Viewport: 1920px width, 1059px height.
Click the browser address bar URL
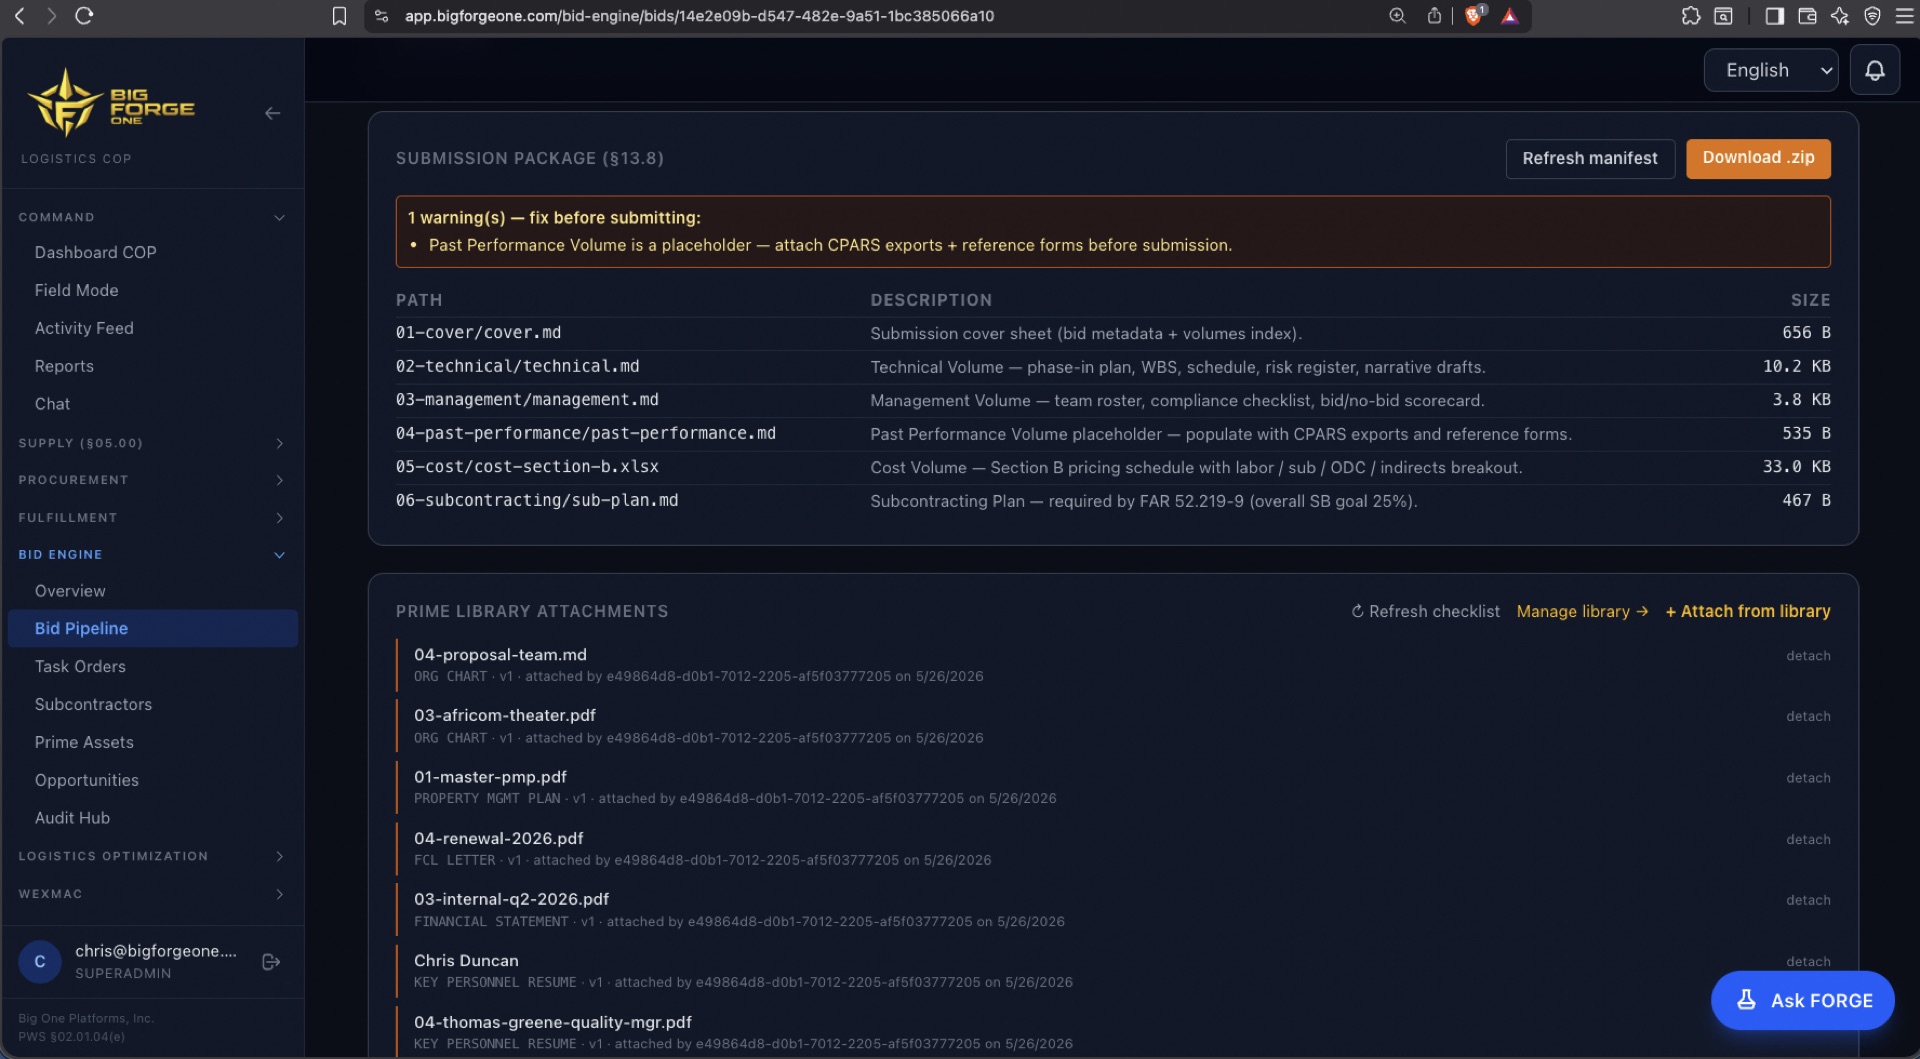(x=699, y=16)
